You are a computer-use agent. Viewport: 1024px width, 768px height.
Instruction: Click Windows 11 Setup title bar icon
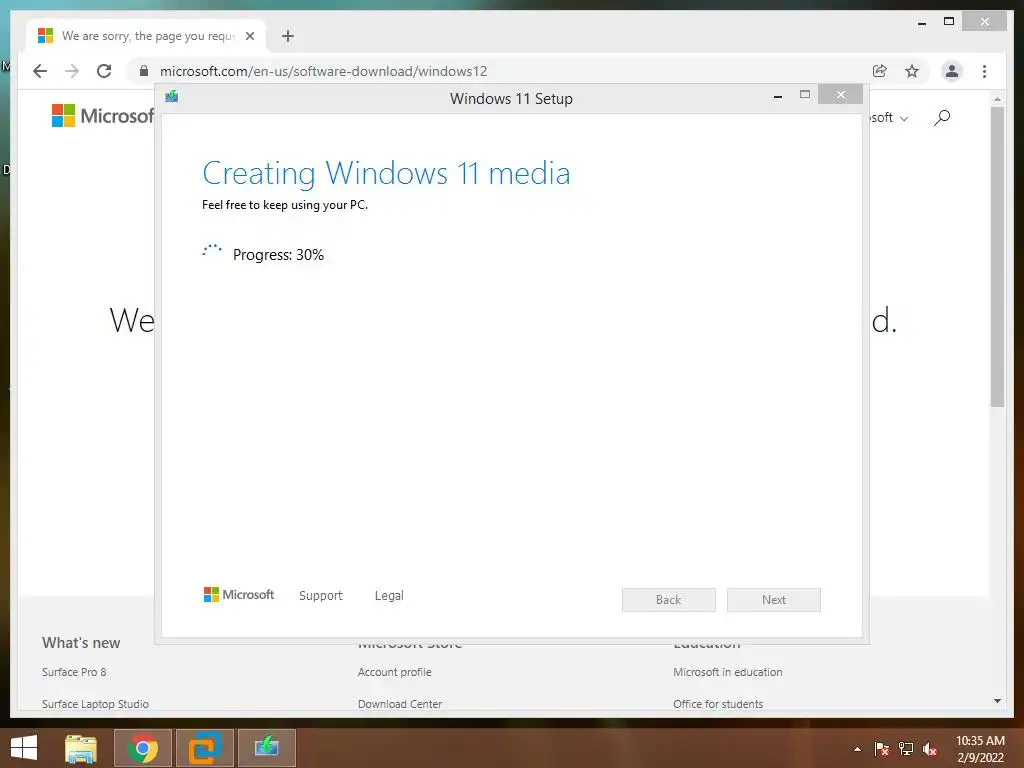[x=172, y=97]
